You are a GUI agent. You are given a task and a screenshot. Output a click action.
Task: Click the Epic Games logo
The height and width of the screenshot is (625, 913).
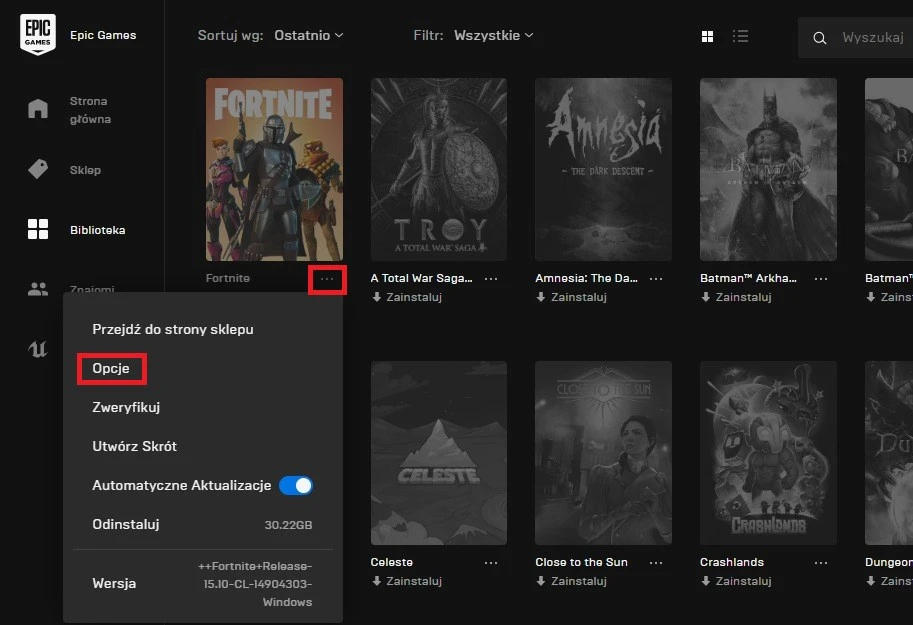coord(38,35)
